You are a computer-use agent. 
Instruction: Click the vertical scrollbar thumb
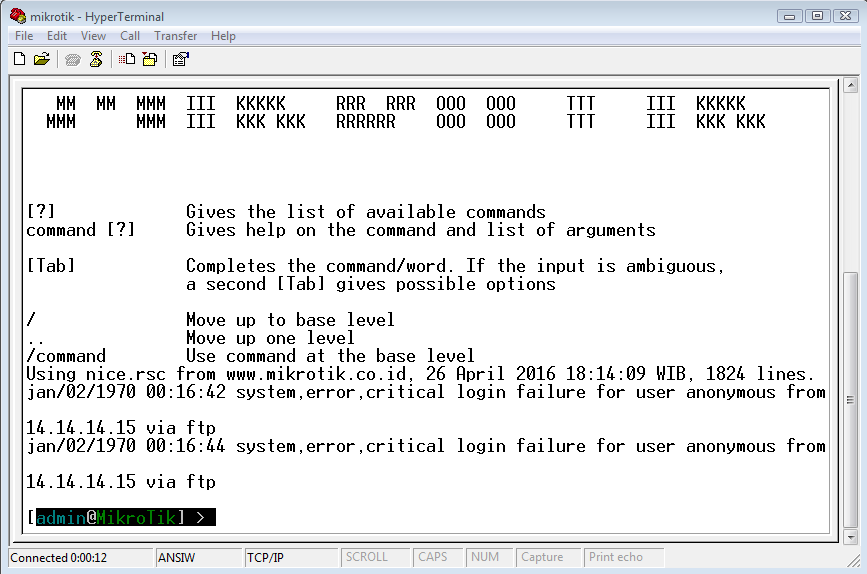[850, 400]
